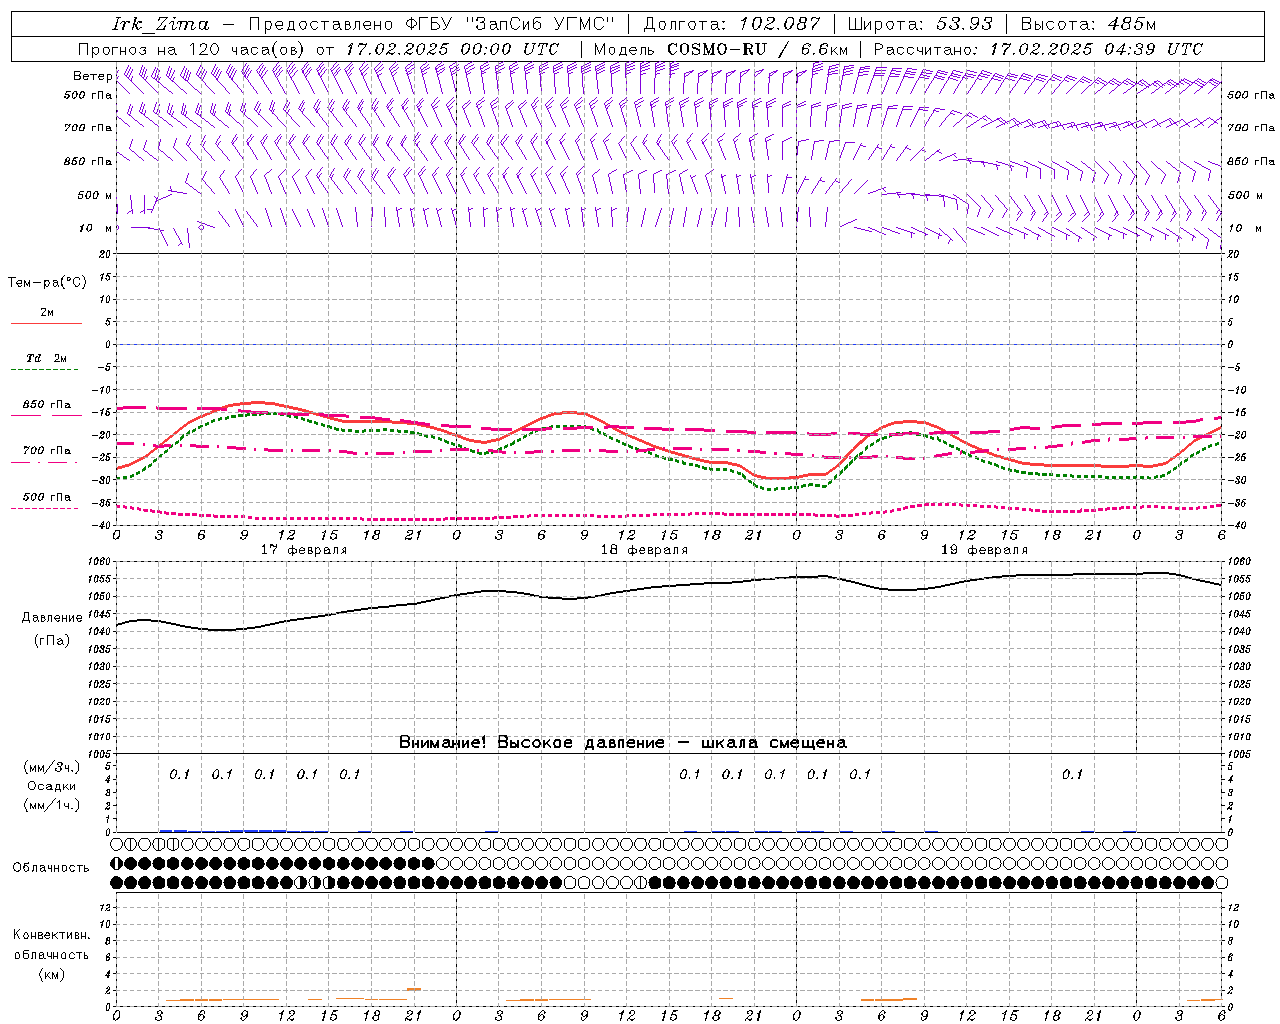
Task: Select the text "Предоставлено ФГБУ "ЗапСиб УГМС""
Action: click(x=431, y=24)
